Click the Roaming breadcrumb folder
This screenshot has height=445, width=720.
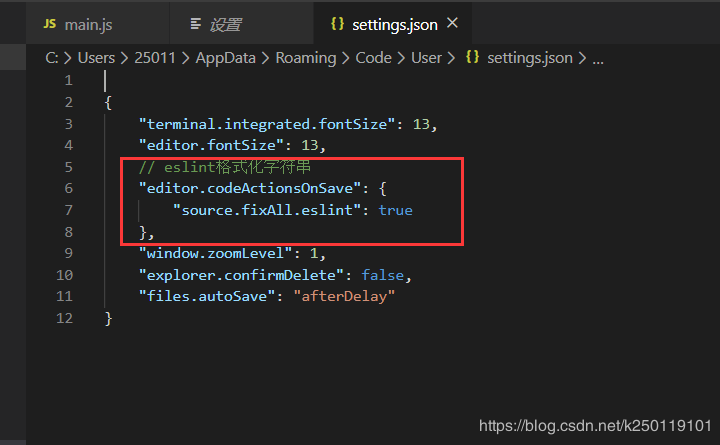tap(307, 58)
